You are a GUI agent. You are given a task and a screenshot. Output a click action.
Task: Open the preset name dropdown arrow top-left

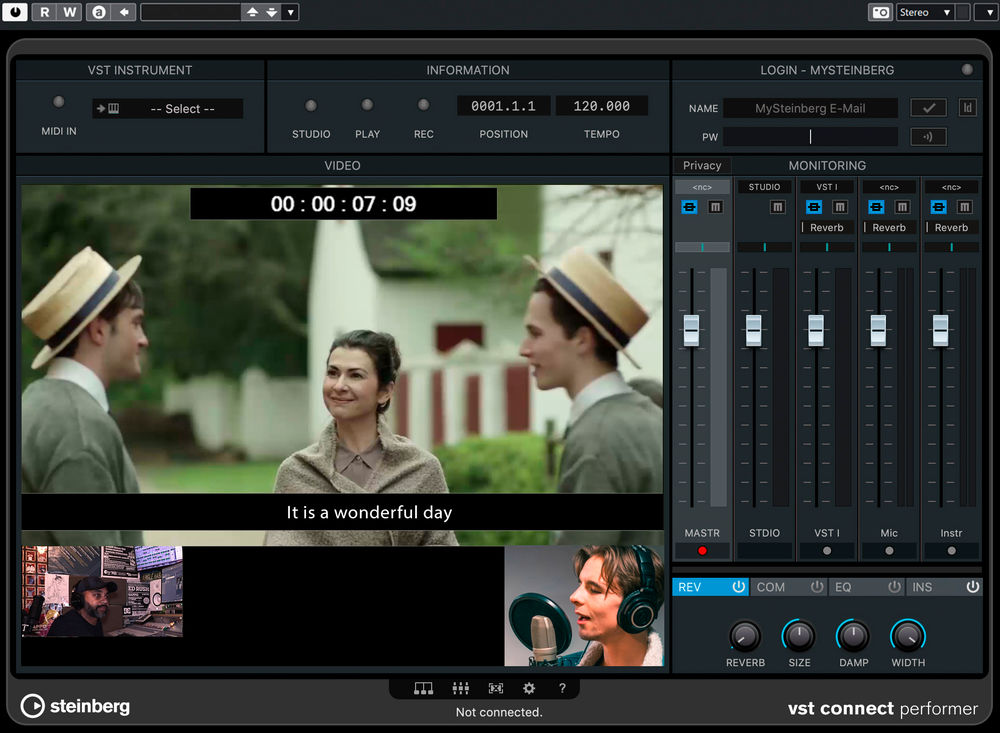point(290,12)
